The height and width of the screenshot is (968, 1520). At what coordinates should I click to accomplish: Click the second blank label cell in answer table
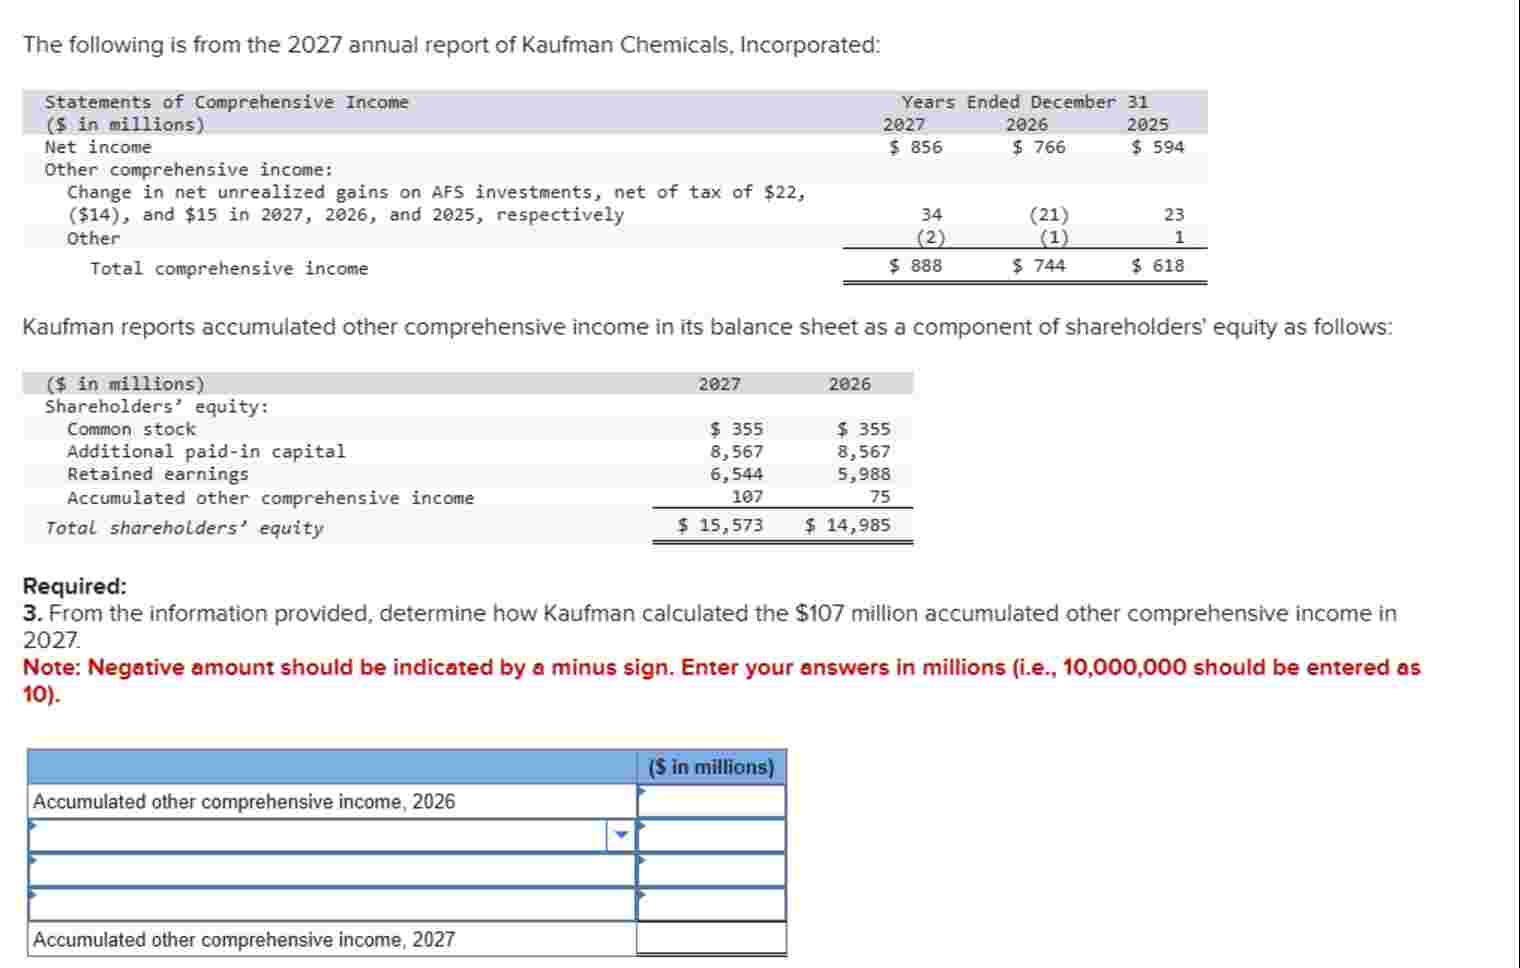tap(332, 870)
